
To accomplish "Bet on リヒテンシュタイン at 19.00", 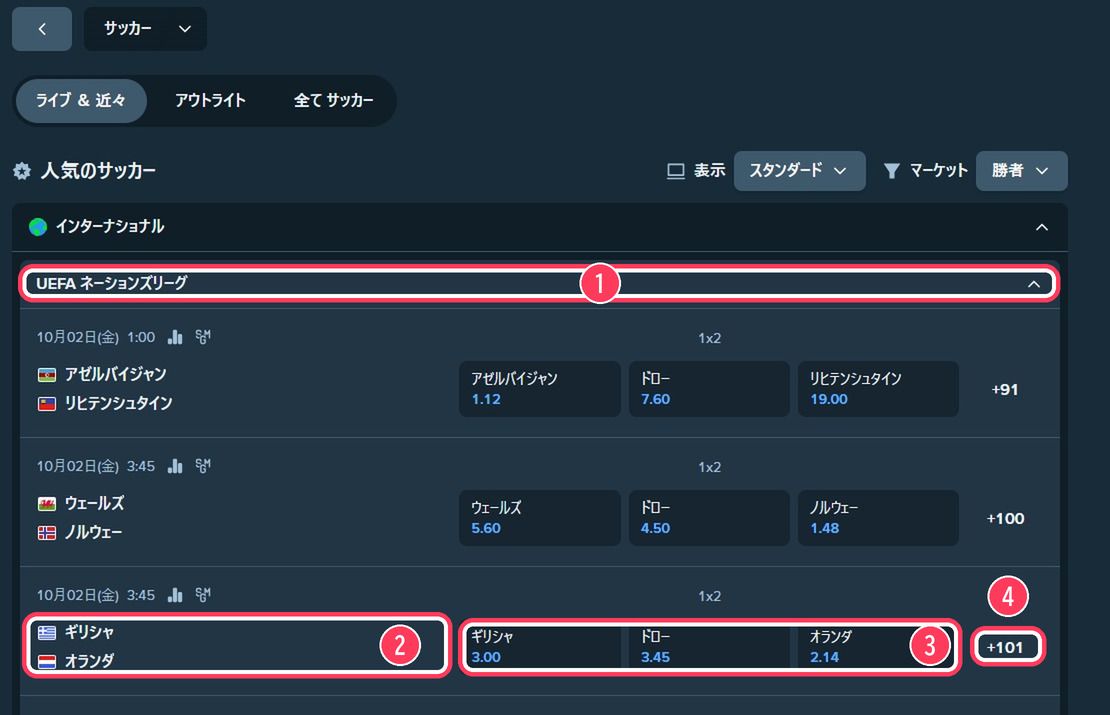I will 878,389.
